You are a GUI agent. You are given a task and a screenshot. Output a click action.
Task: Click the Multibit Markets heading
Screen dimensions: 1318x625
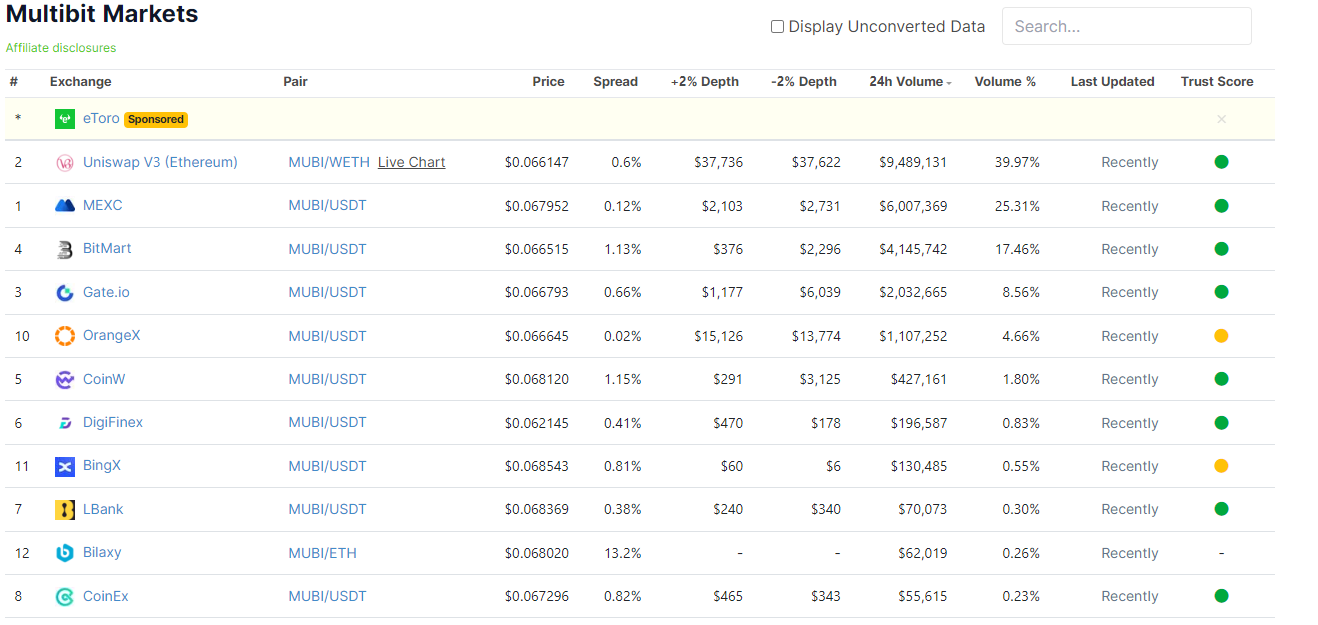pyautogui.click(x=102, y=15)
